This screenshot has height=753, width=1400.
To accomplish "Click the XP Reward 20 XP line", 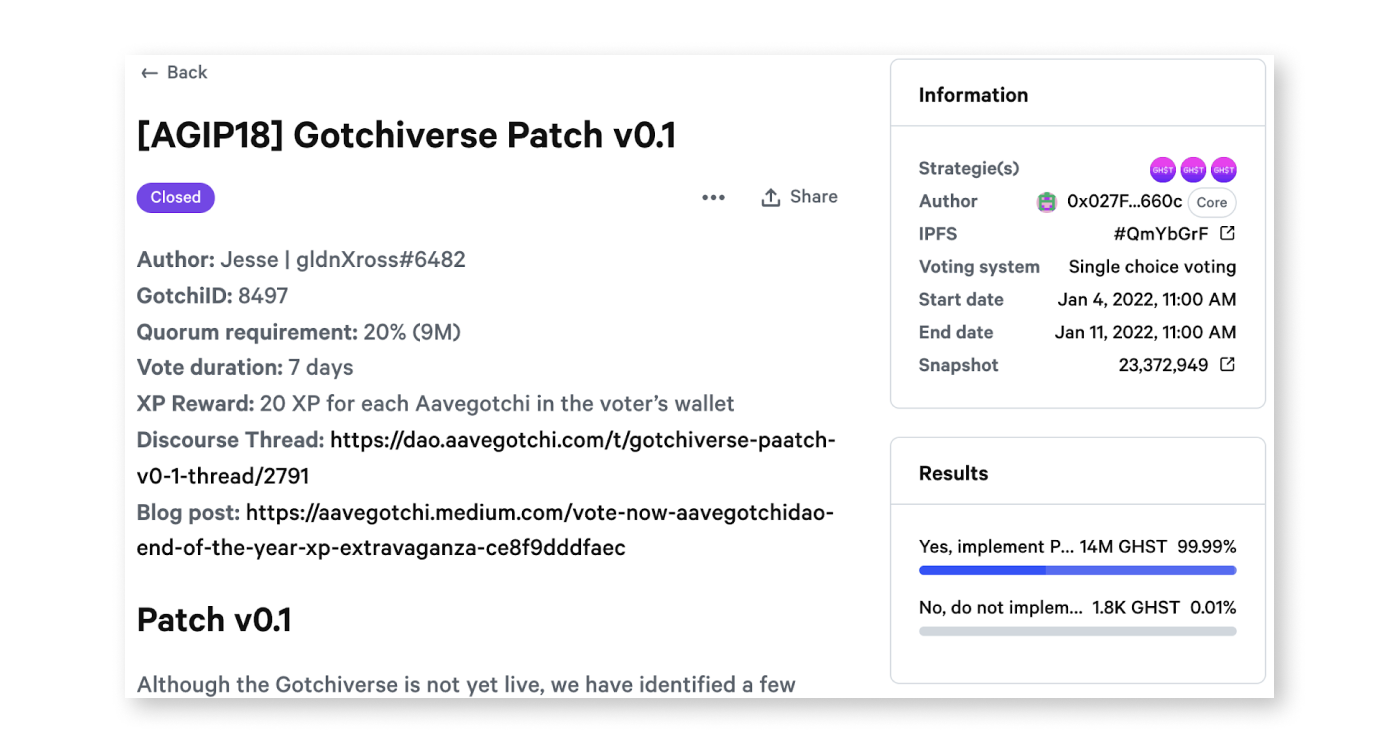I will point(436,404).
